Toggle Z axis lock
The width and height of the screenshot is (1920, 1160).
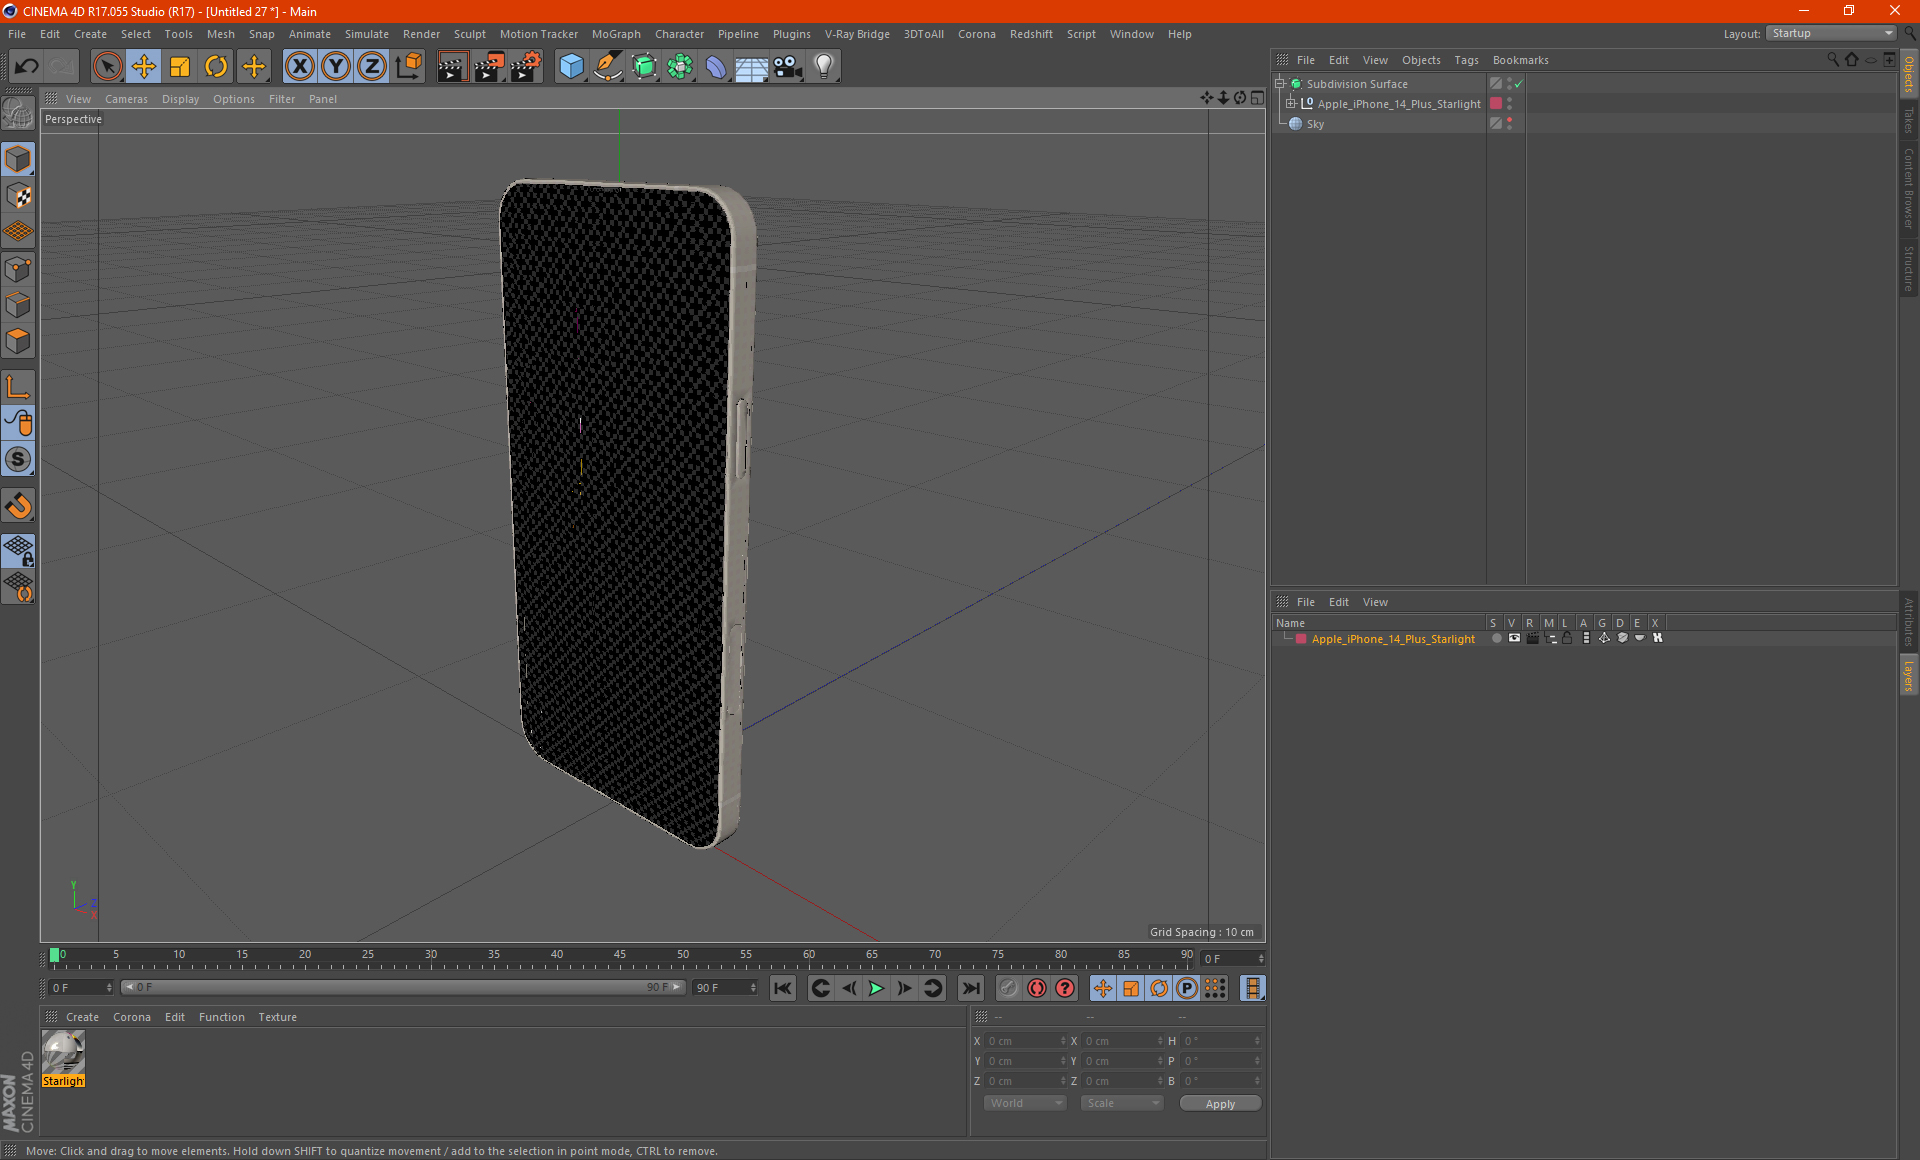tap(372, 67)
